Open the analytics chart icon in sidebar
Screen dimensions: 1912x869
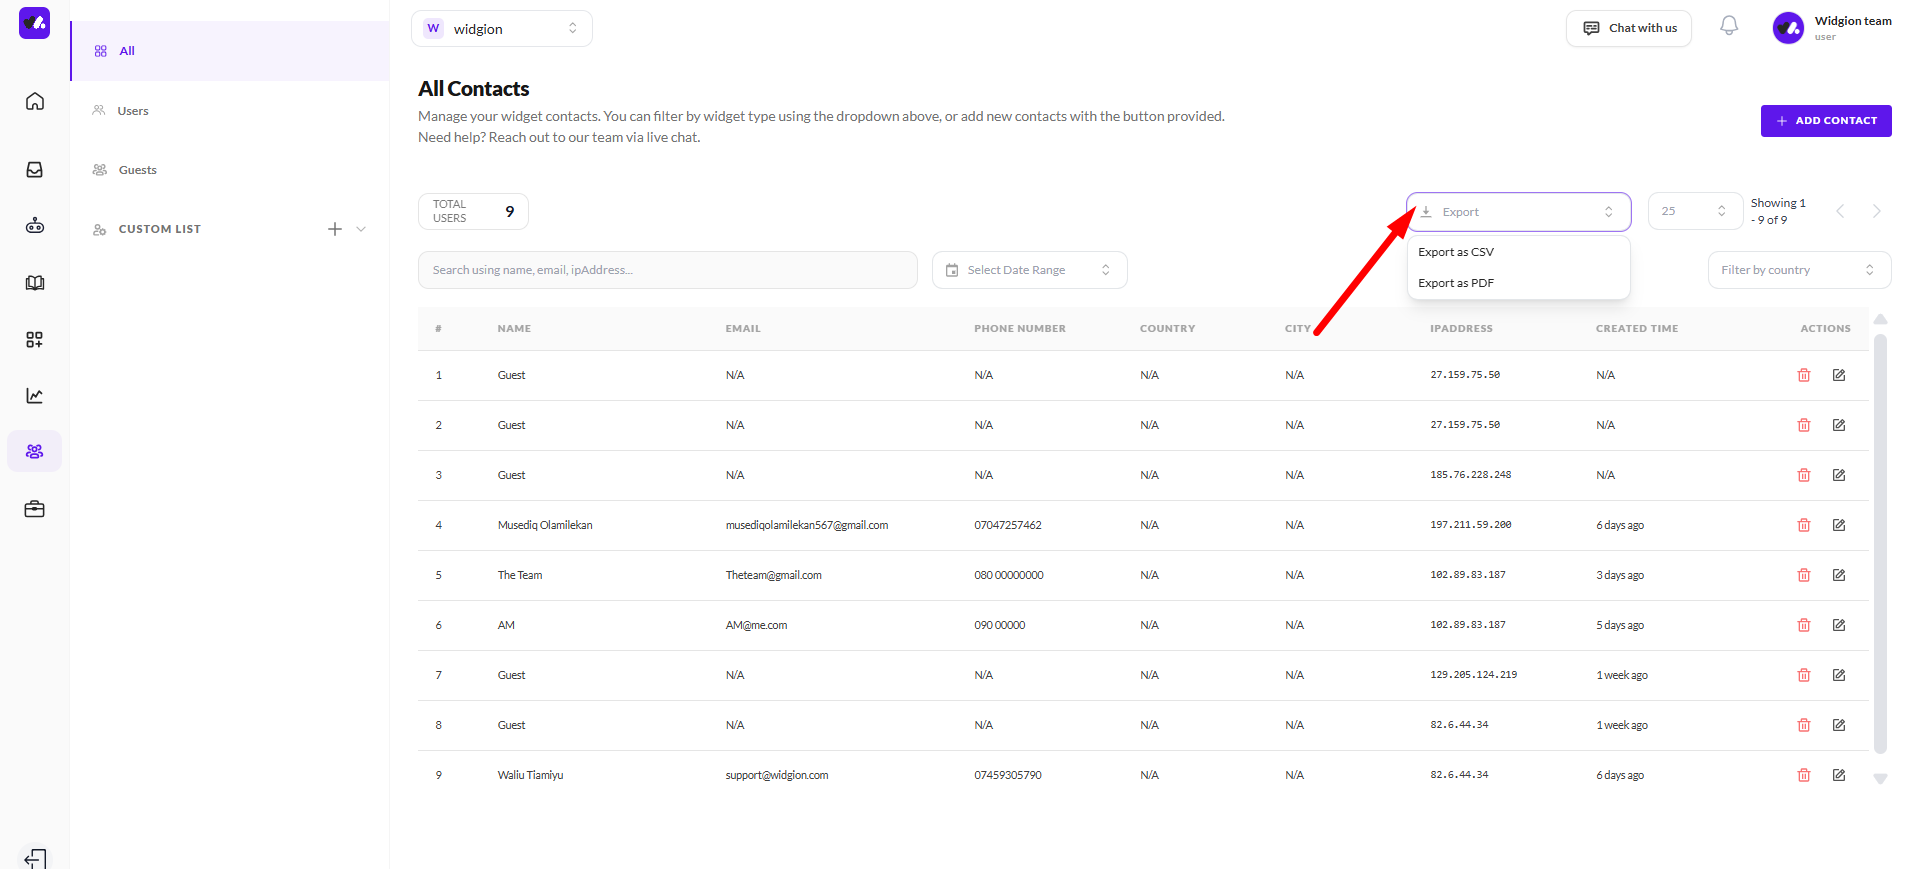(35, 396)
